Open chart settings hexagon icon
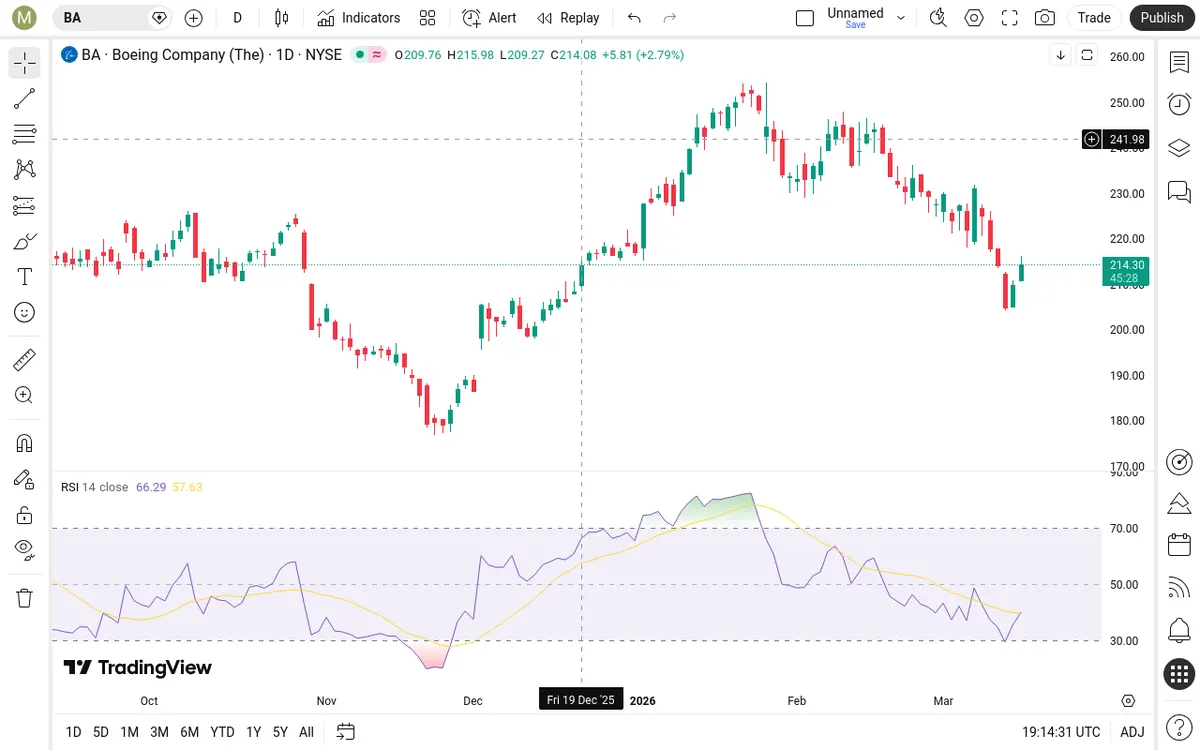Viewport: 1200px width, 750px height. pyautogui.click(x=974, y=18)
